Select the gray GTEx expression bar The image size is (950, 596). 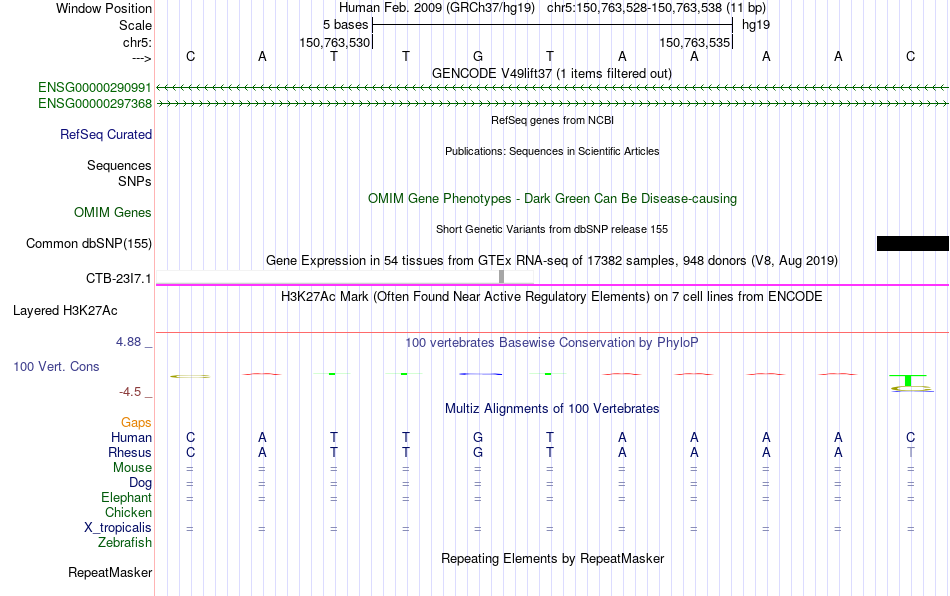[x=501, y=277]
